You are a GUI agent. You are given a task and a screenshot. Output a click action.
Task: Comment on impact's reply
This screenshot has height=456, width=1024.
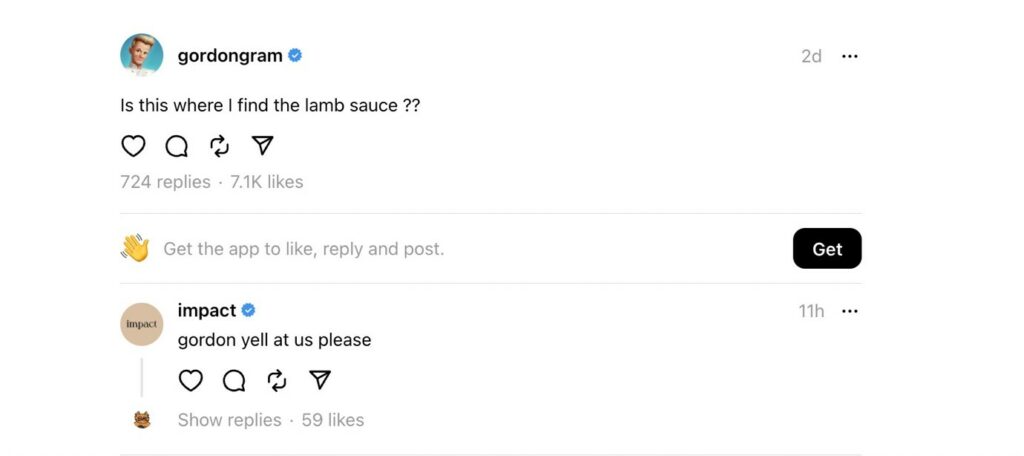pyautogui.click(x=234, y=380)
